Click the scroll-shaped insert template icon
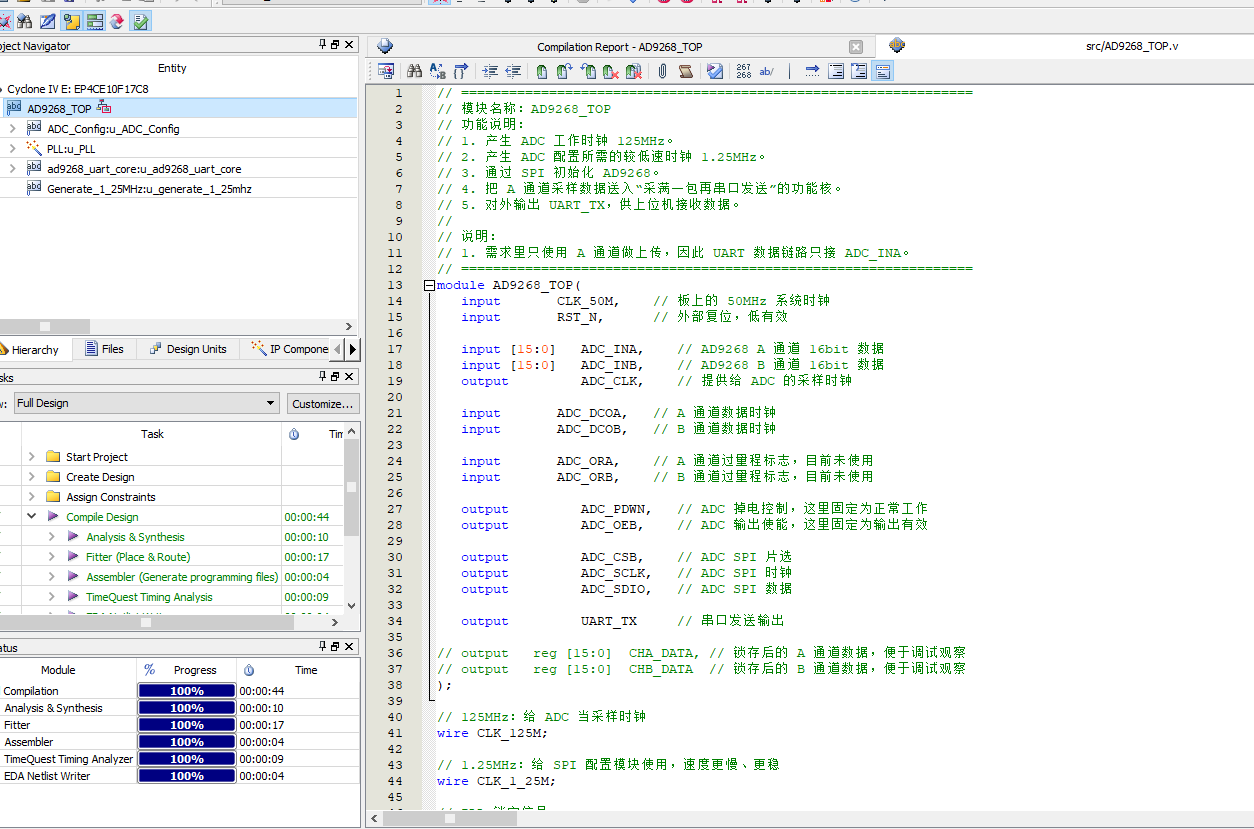Screen dimensions: 1254x829 click(x=686, y=71)
